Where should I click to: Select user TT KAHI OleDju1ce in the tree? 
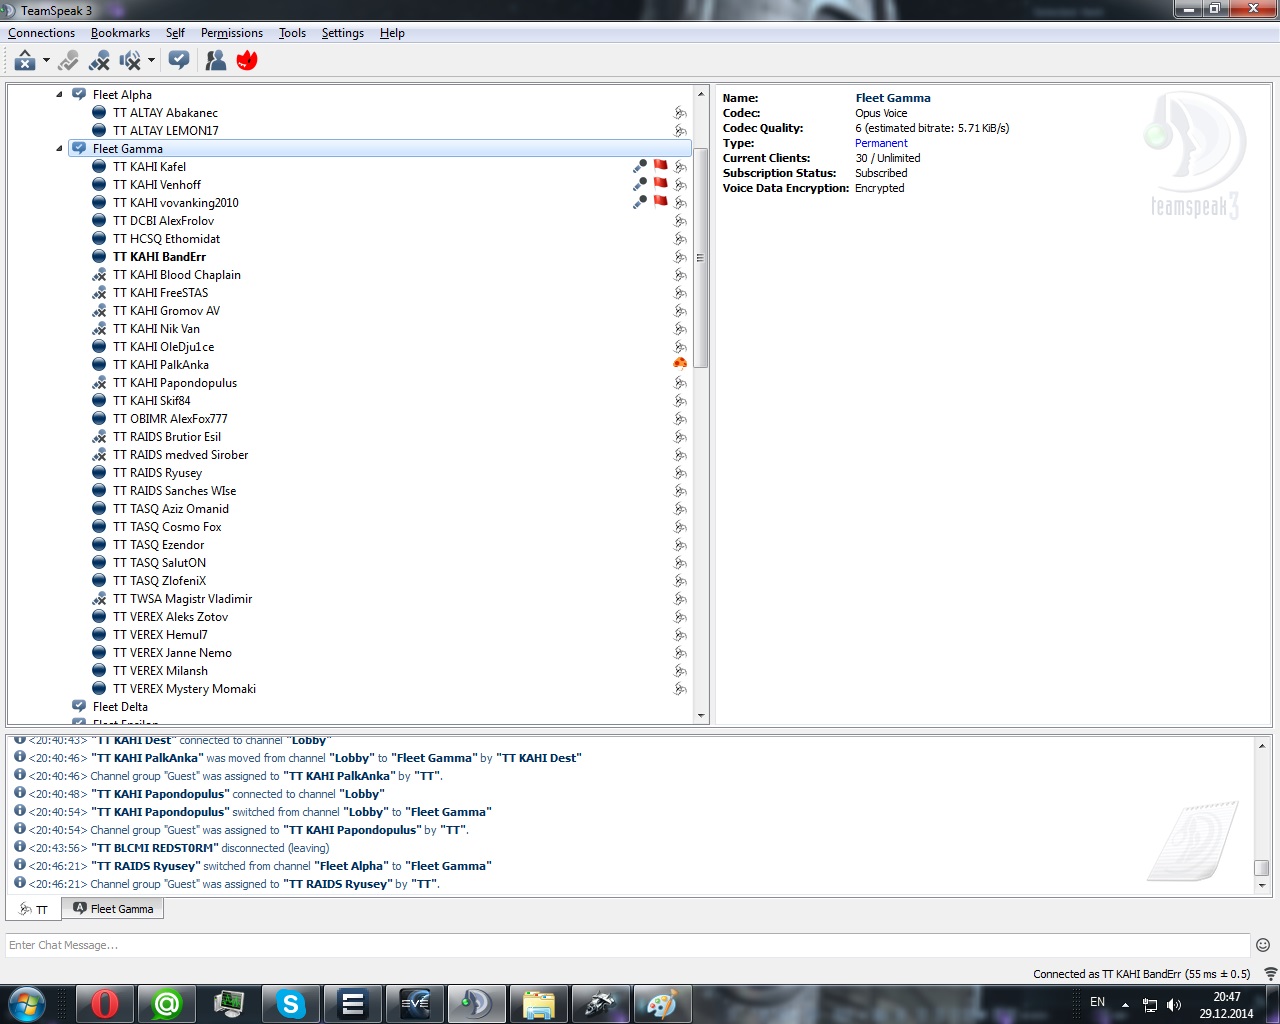(164, 347)
